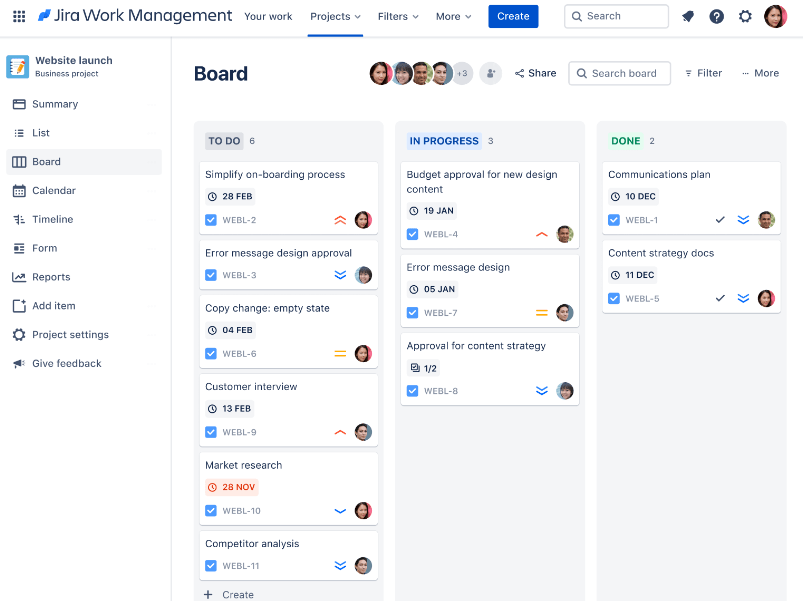Screen dimensions: 803x601
Task: Click highest priority icon on WEBL-2
Action: coord(340,220)
